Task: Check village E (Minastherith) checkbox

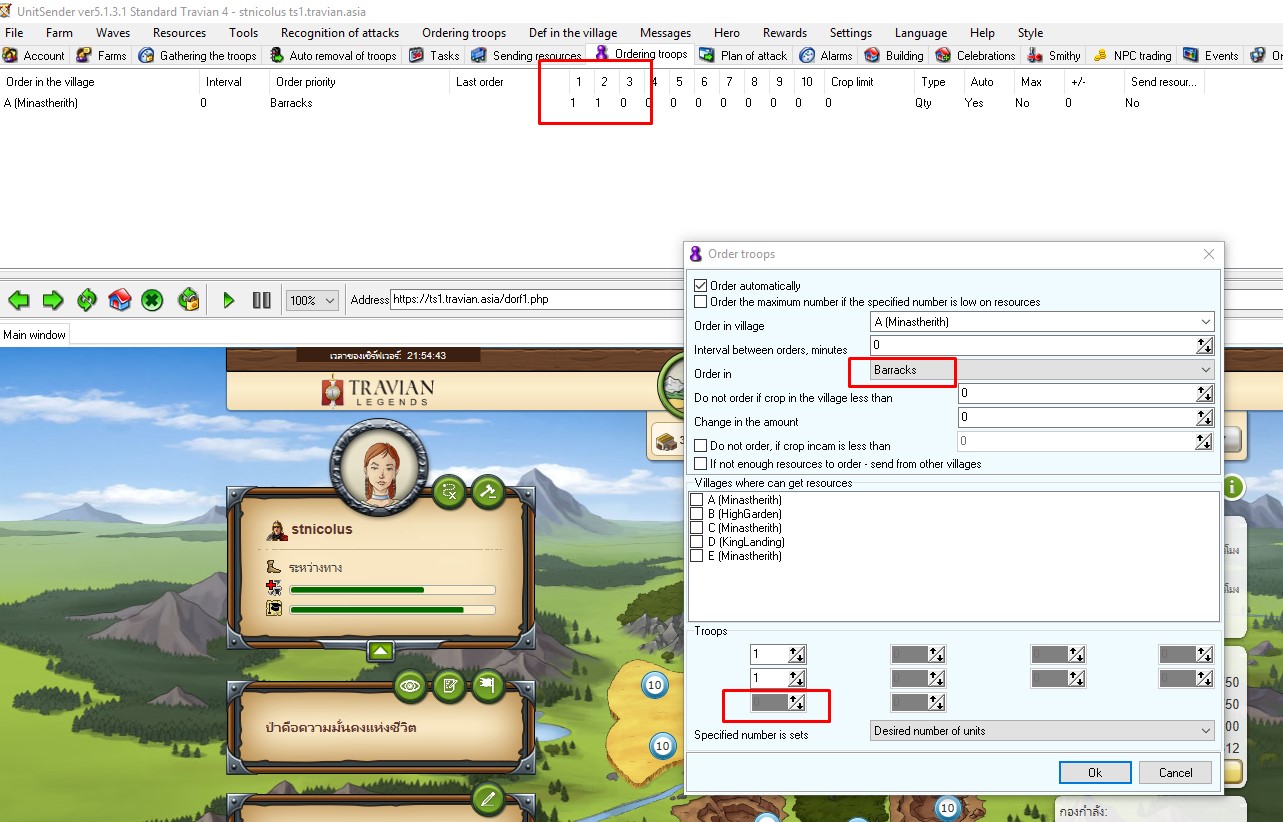Action: 697,556
